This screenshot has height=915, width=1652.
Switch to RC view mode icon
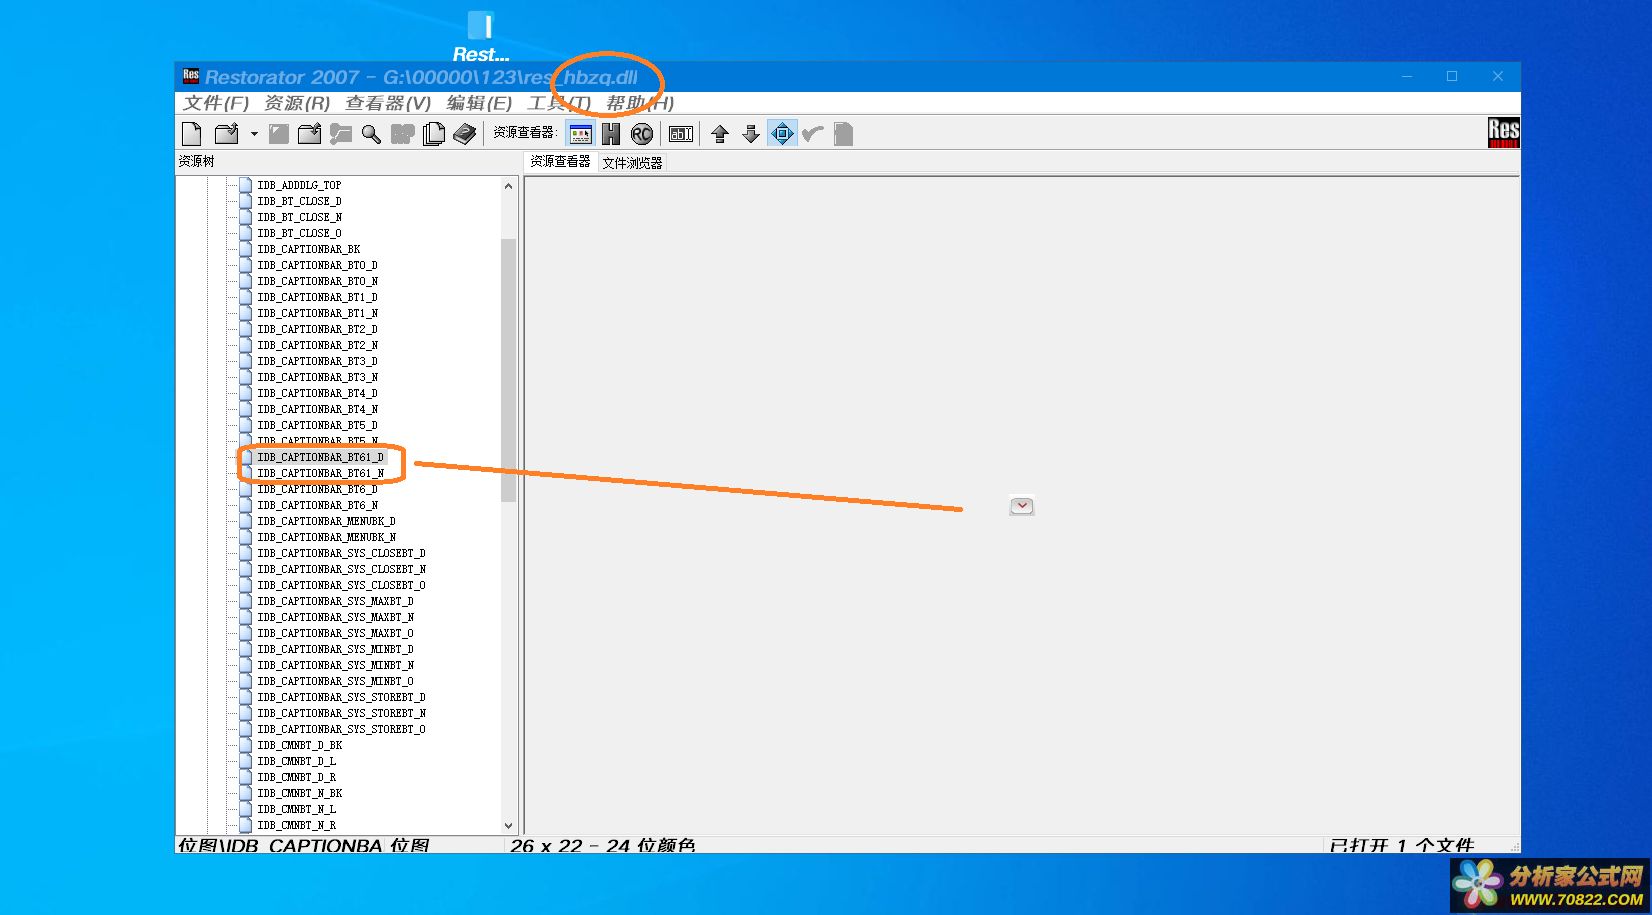(x=642, y=134)
